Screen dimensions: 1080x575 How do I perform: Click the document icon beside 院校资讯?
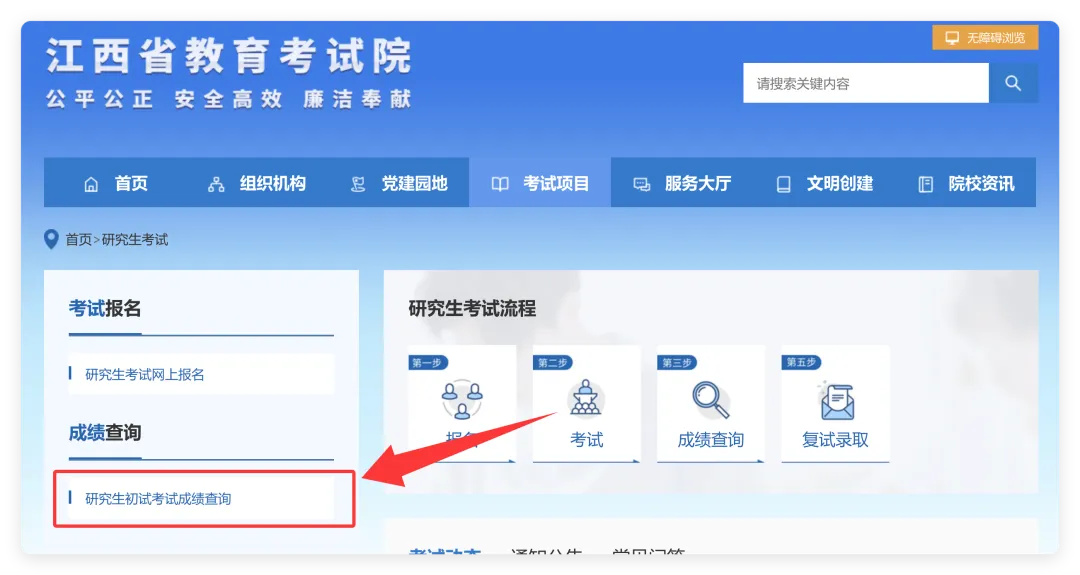click(x=926, y=185)
